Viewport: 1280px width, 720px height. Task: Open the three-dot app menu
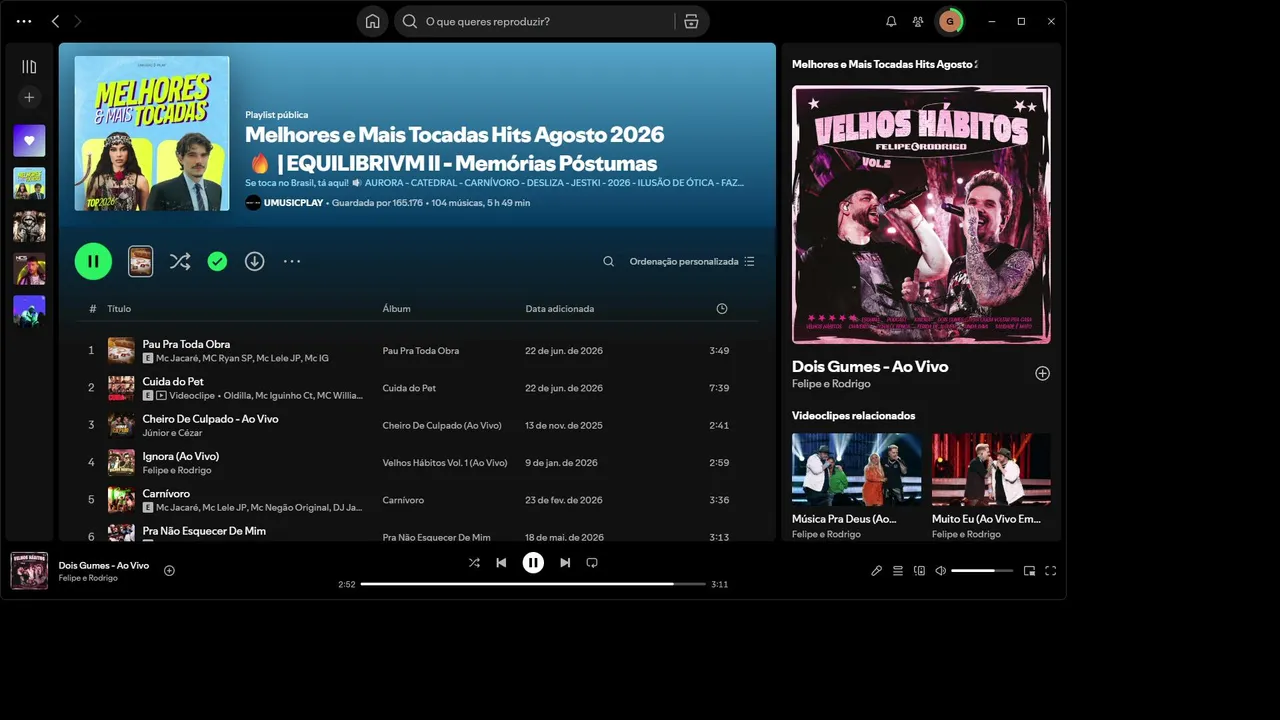(x=24, y=21)
